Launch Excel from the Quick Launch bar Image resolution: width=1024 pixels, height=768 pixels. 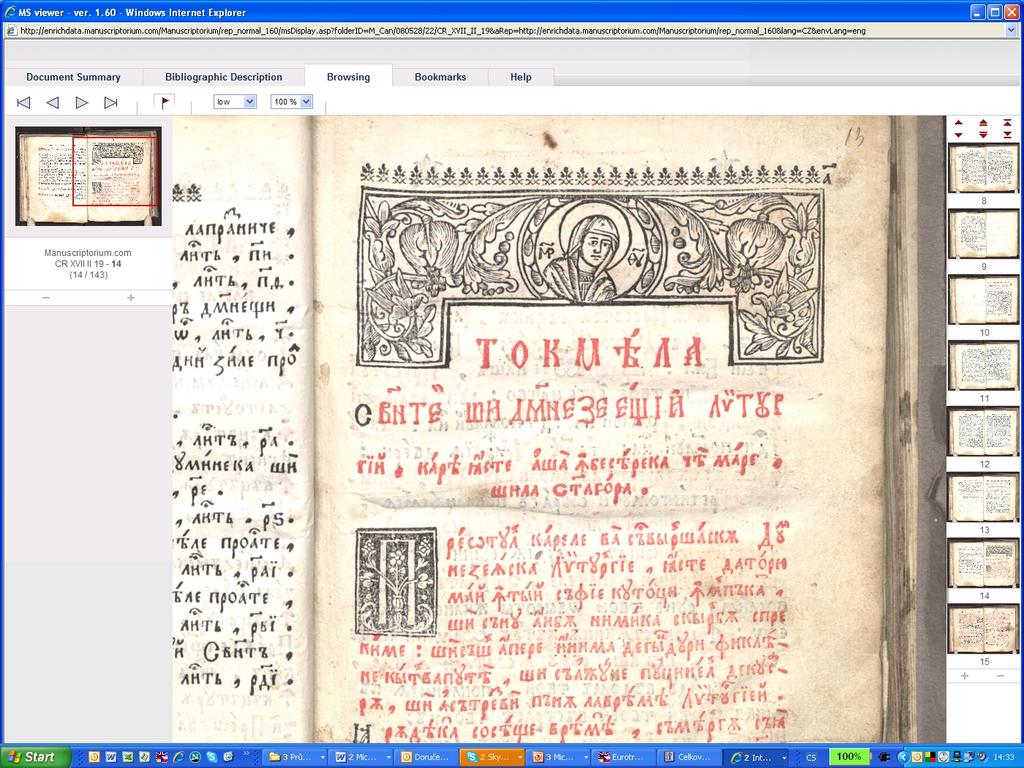(x=128, y=758)
